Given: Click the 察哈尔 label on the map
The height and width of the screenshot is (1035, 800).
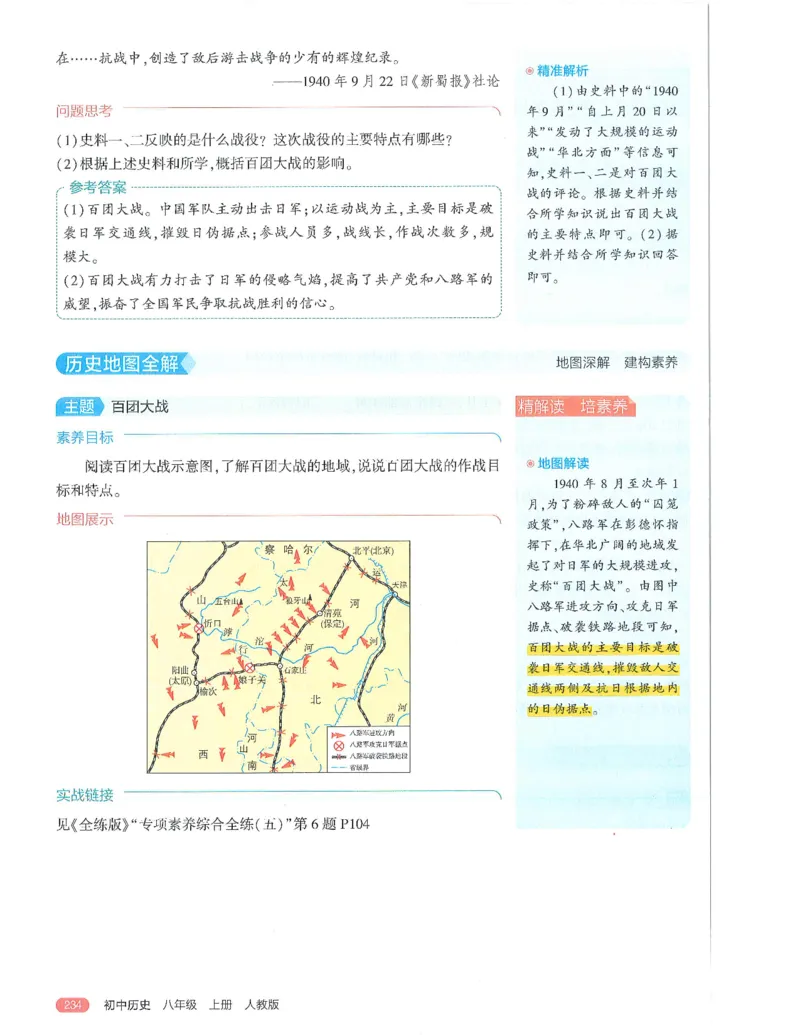Looking at the screenshot, I should click(x=288, y=550).
